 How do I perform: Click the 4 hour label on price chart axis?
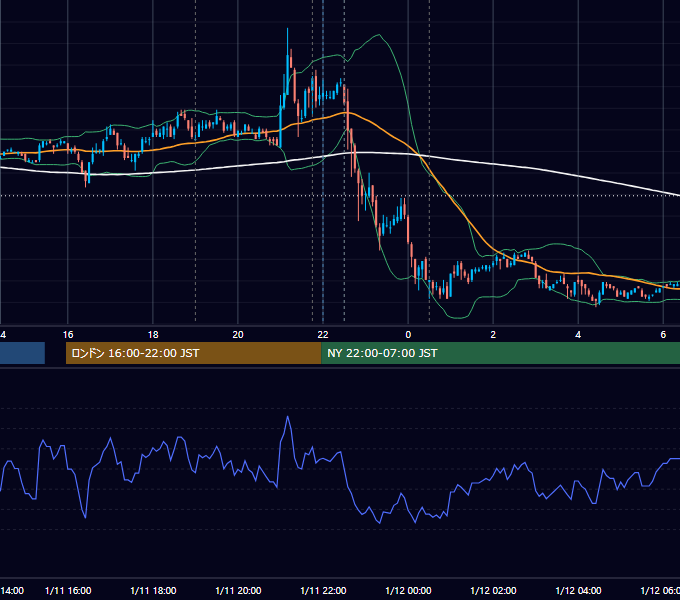578,335
